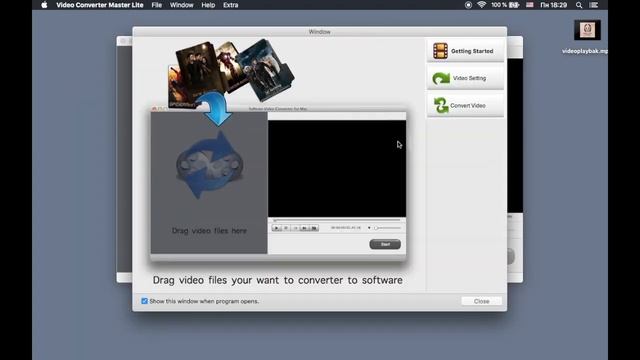This screenshot has width=640, height=360.
Task: Open the Video Setting guide section
Action: click(x=465, y=78)
